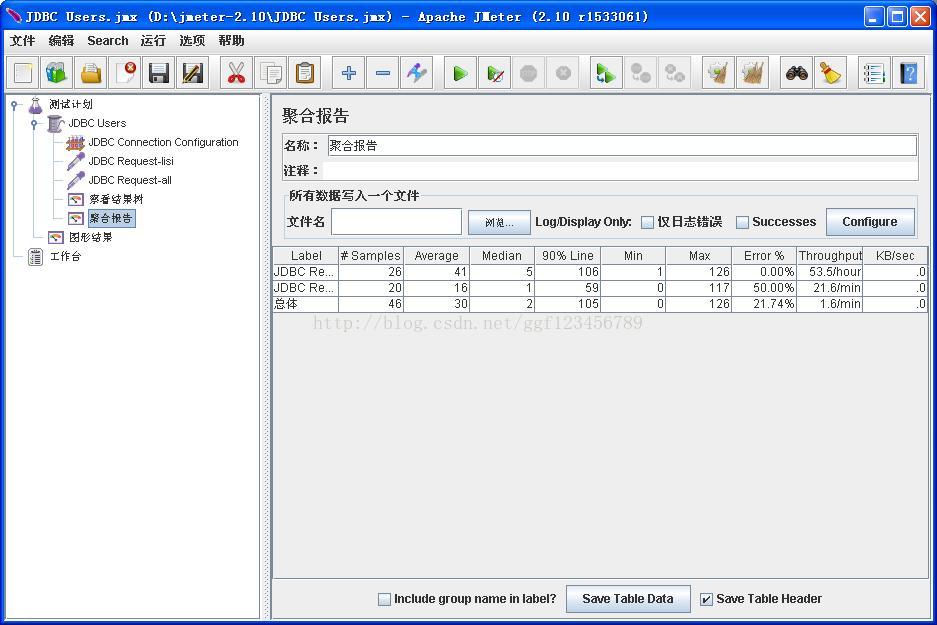This screenshot has width=937, height=625.
Task: Clear results with the broom-and-gear icon
Action: pos(718,73)
